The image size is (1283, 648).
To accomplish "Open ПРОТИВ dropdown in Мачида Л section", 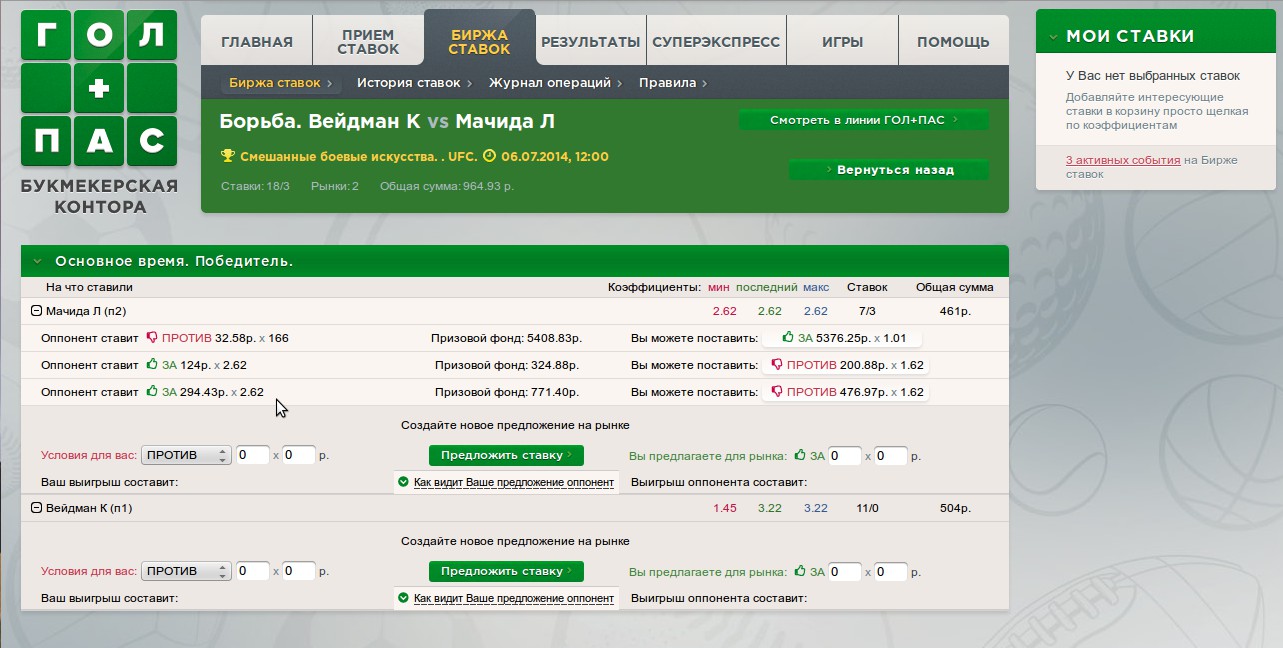I will coord(186,455).
